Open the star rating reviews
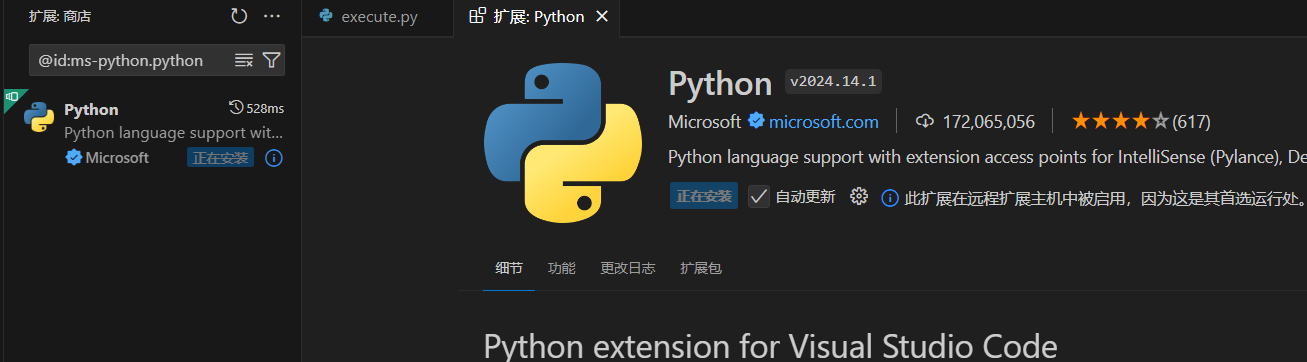Screen dimensions: 1307x362 [1141, 122]
